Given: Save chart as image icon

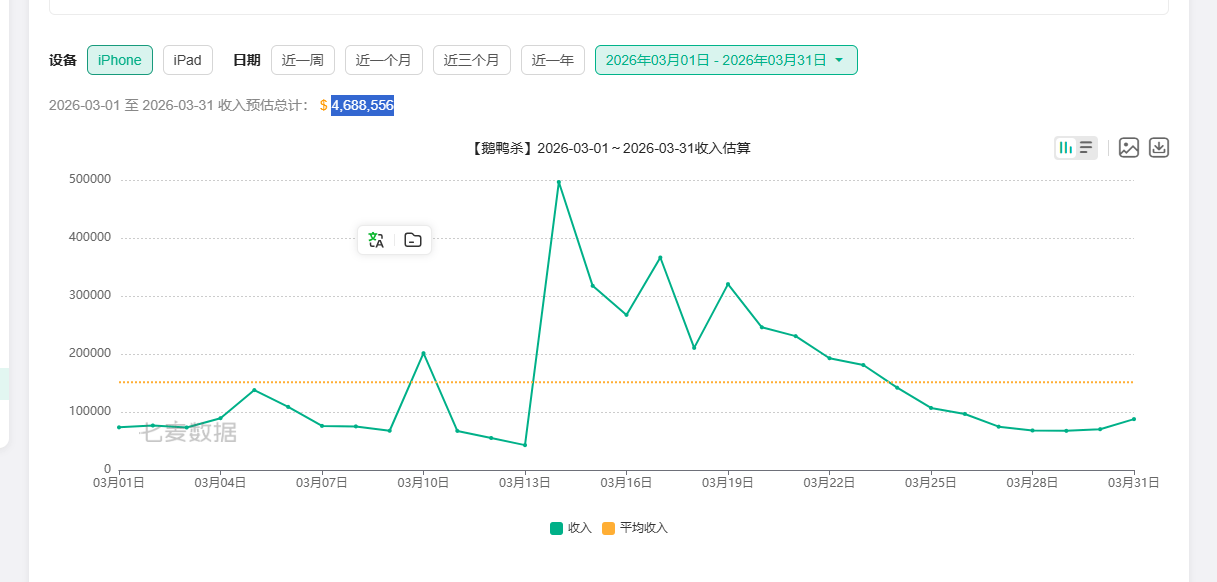Looking at the screenshot, I should click(x=1129, y=148).
